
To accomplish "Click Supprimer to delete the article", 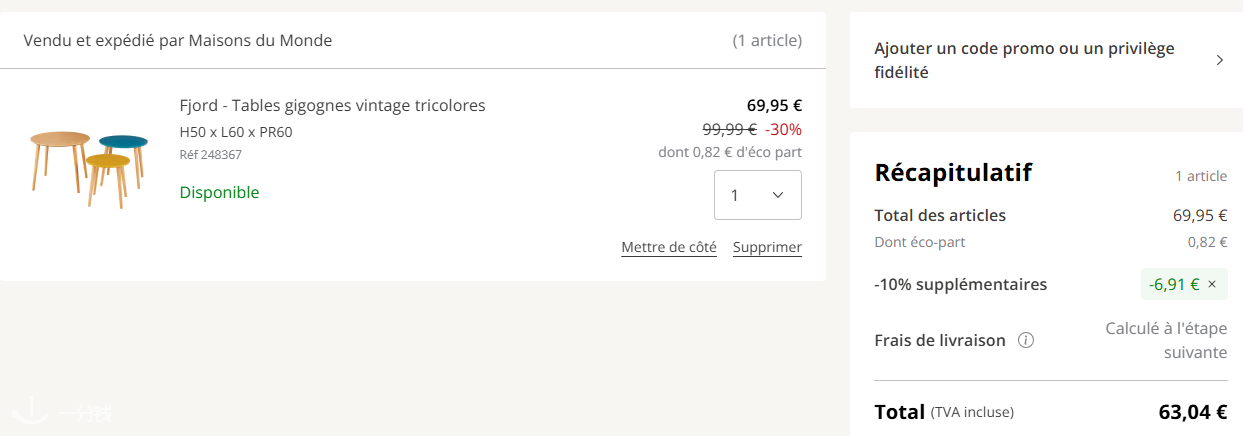I will pyautogui.click(x=767, y=247).
